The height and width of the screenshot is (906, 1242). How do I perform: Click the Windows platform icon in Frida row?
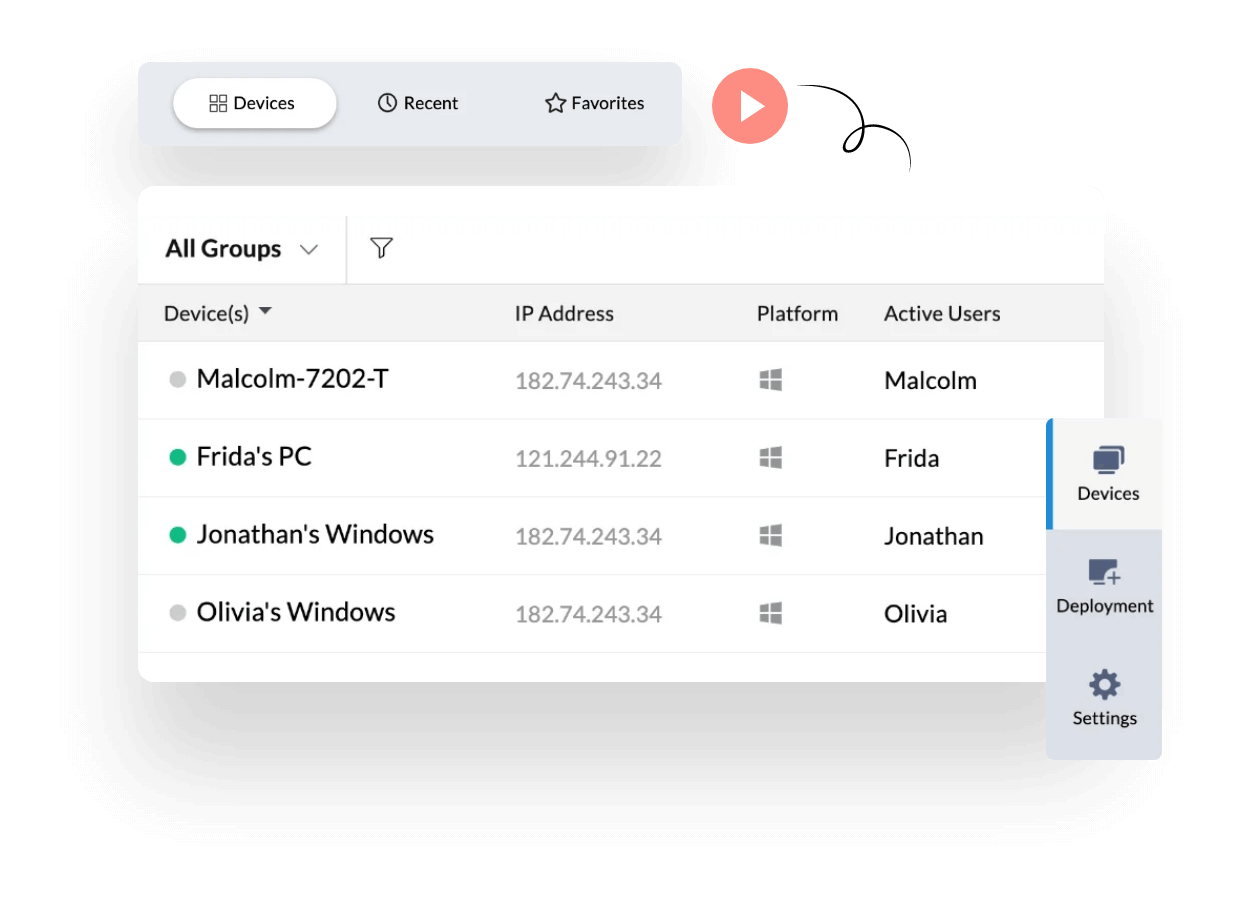coord(770,458)
